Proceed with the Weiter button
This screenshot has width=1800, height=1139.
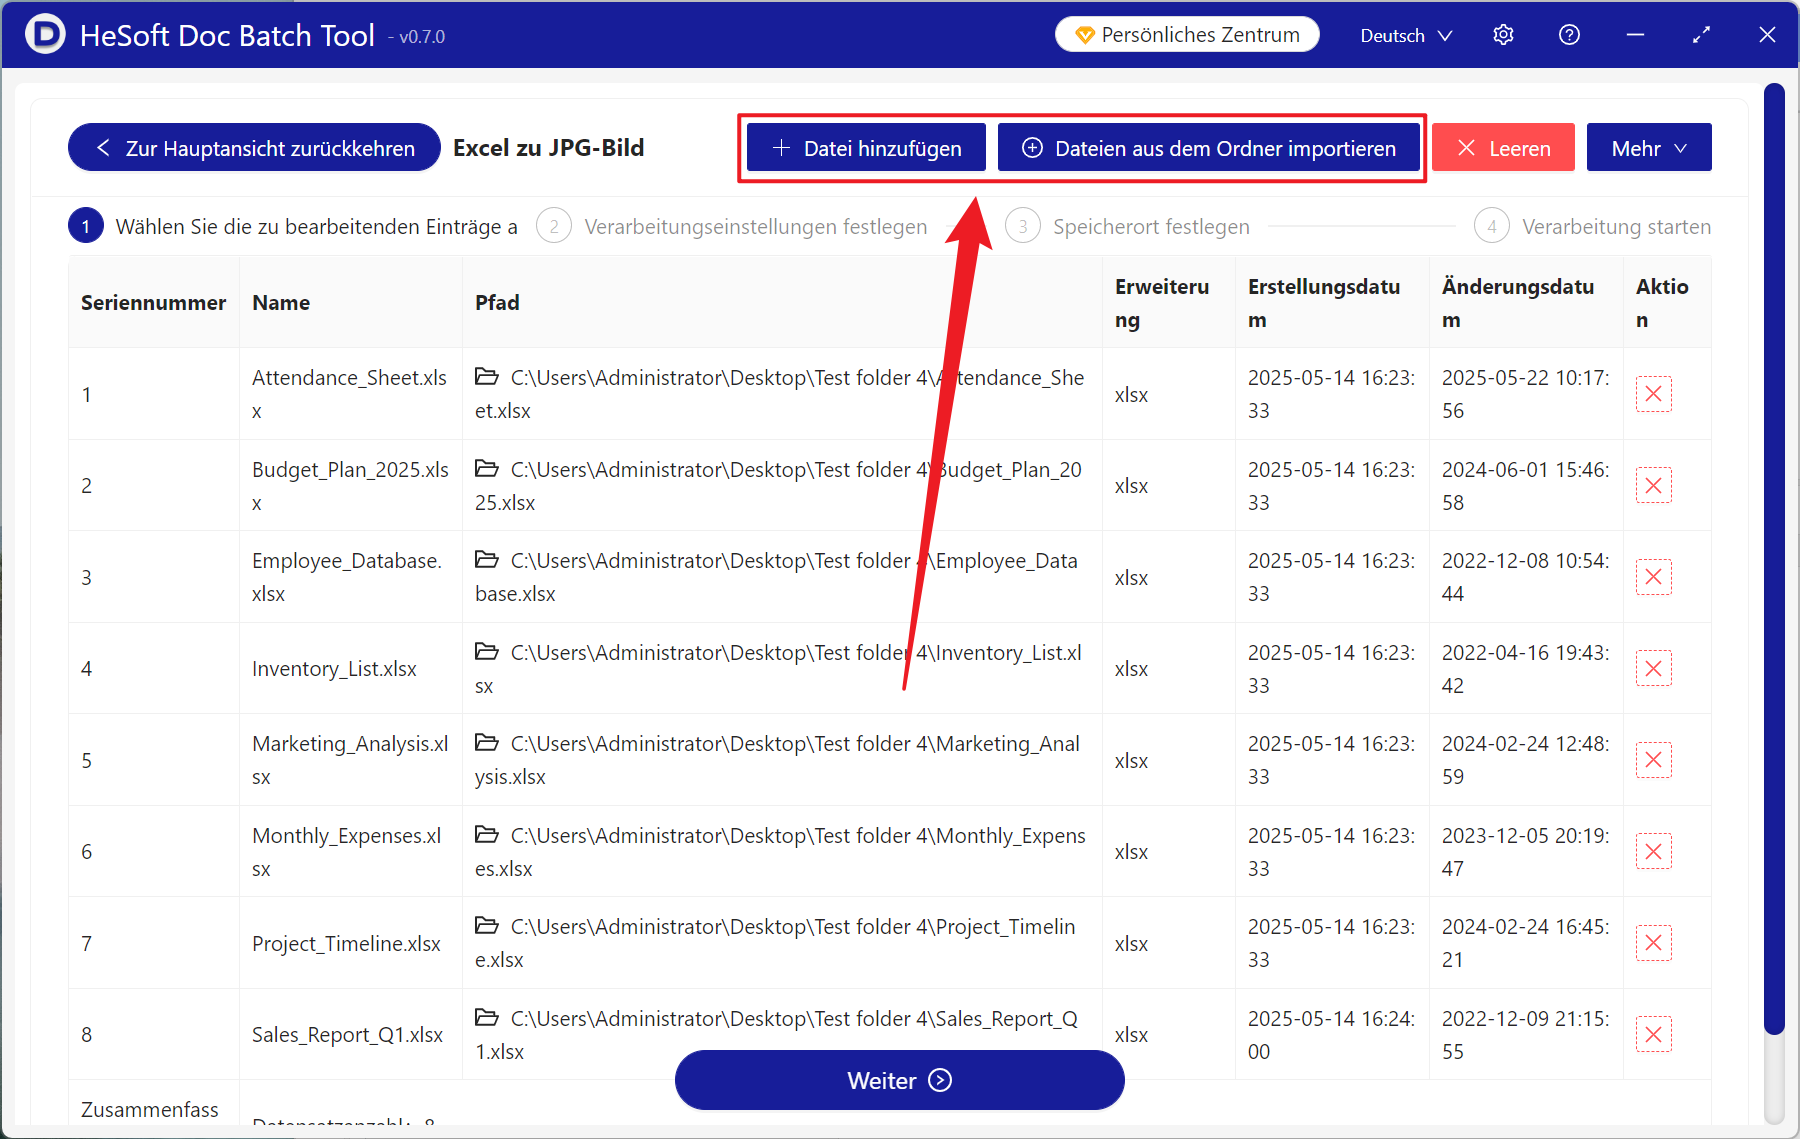(900, 1080)
